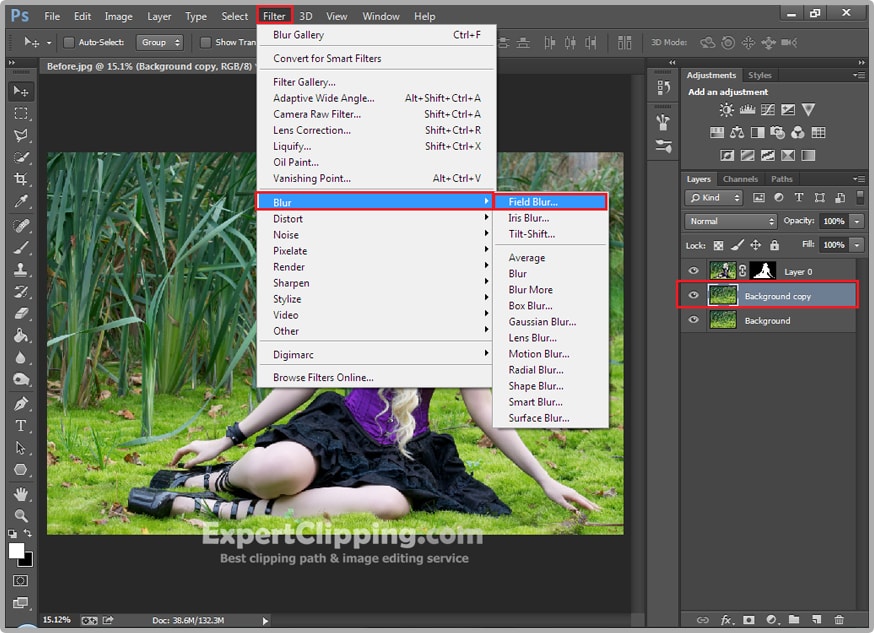Open the Image menu

click(x=118, y=16)
